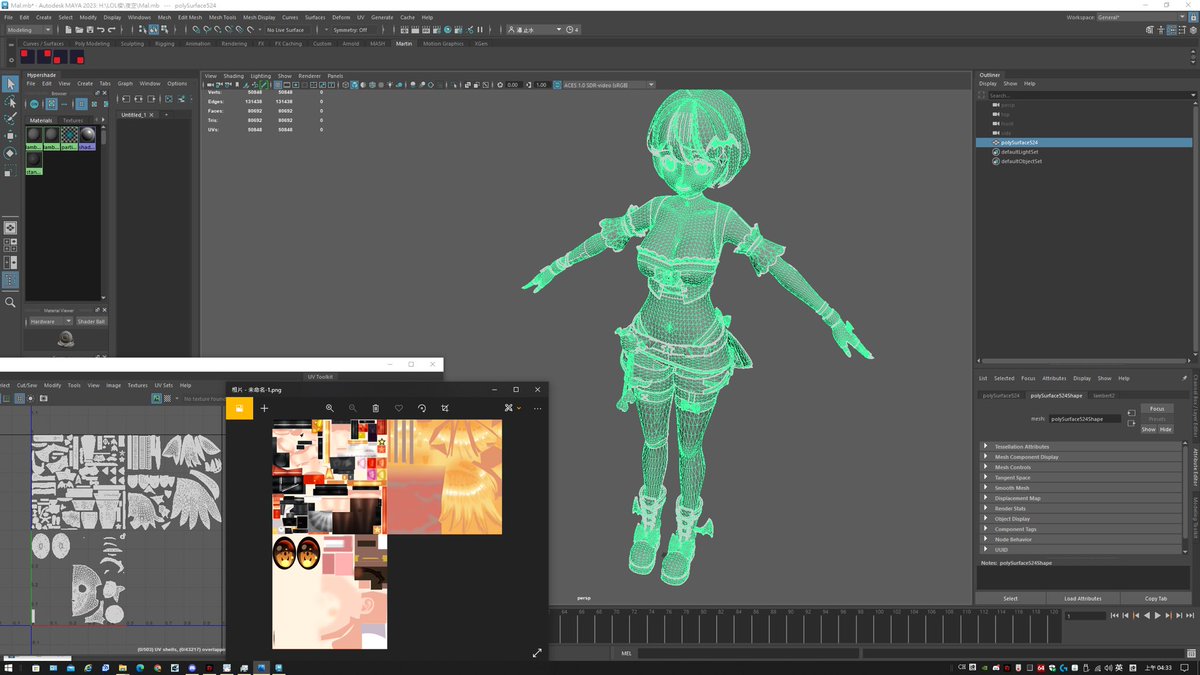Click three-dots more icon in Photos viewer
The height and width of the screenshot is (675, 1200).
click(x=537, y=408)
